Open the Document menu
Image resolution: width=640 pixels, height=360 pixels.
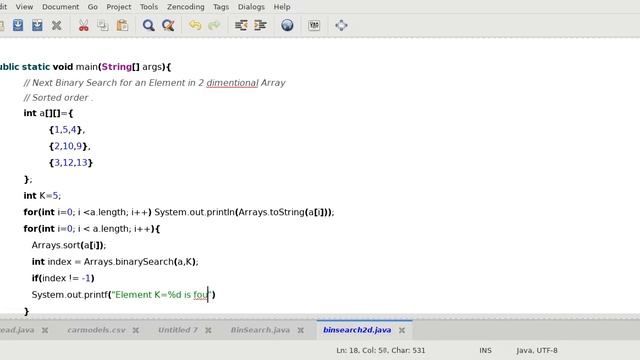(60, 7)
